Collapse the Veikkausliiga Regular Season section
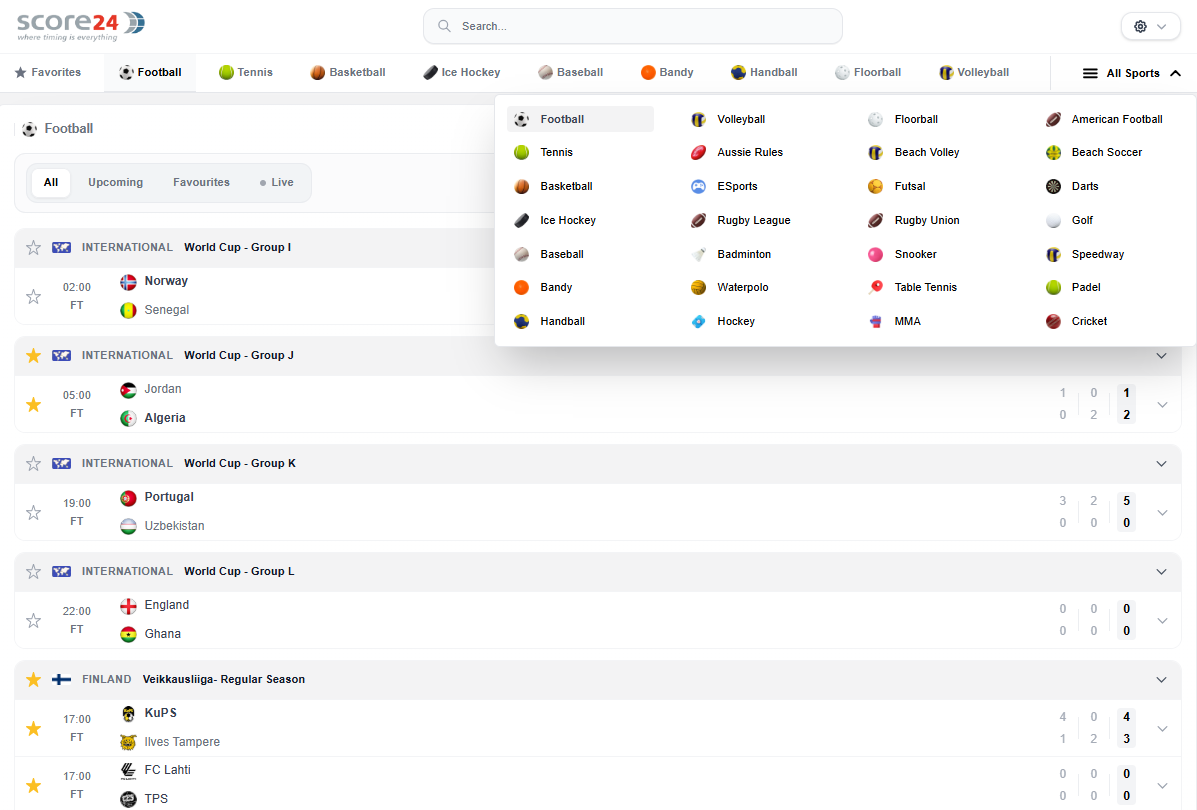Screen dimensions: 1197x810 click(1161, 679)
